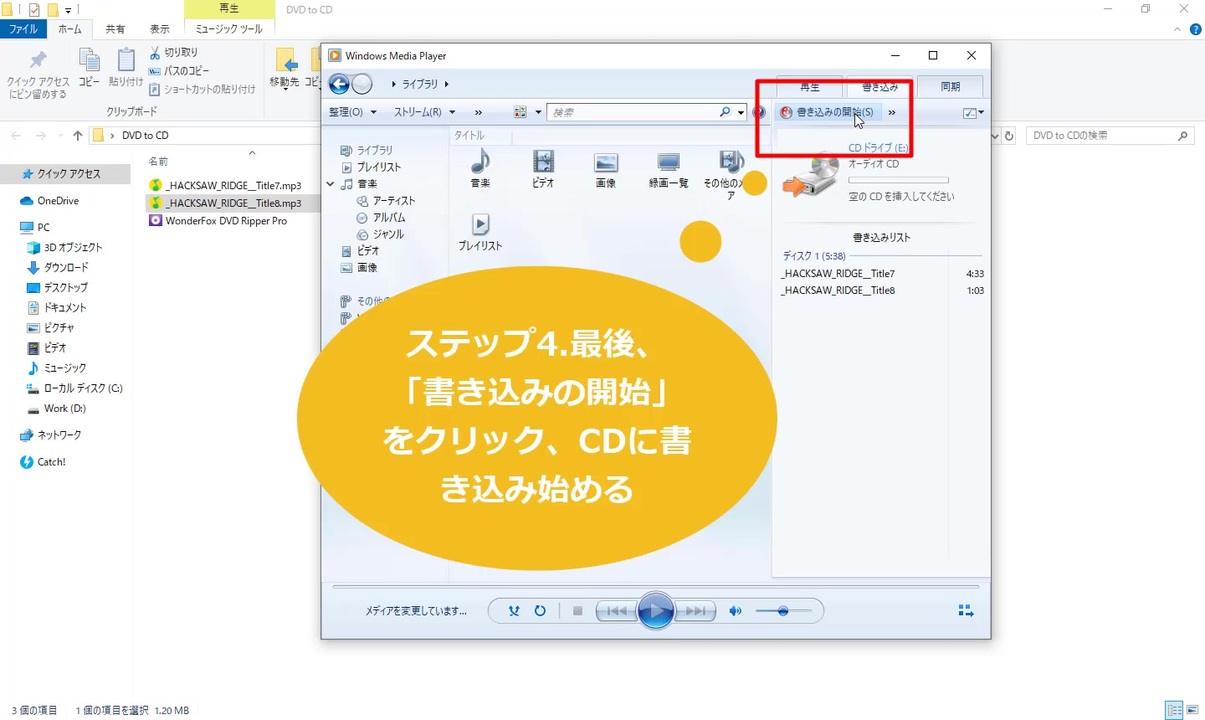Click Play button in Windows Media Player
The height and width of the screenshot is (720, 1205).
tap(655, 610)
